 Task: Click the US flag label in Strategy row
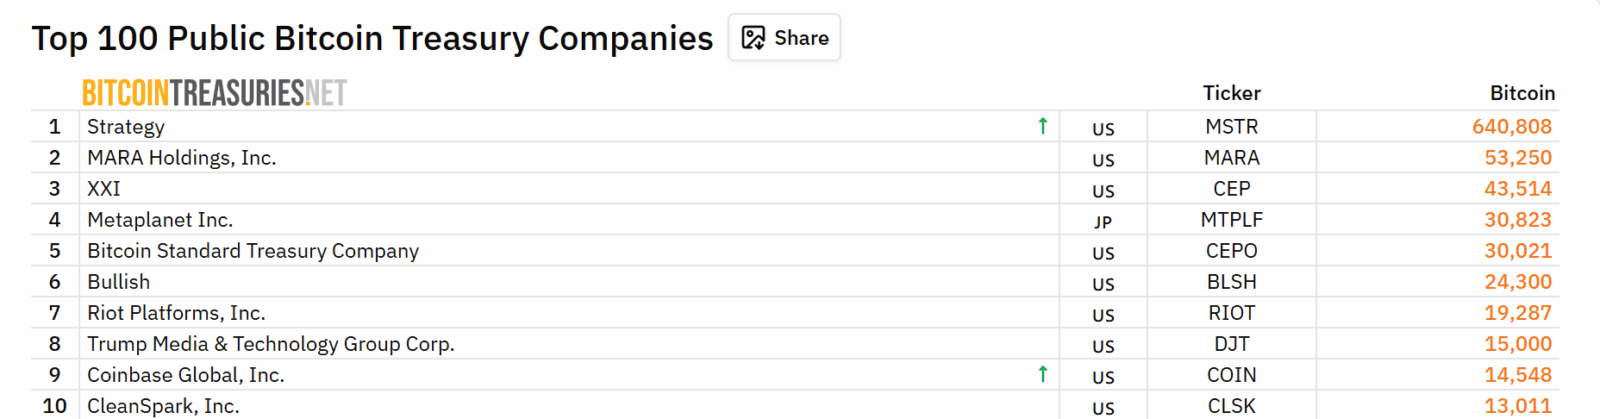[1103, 129]
